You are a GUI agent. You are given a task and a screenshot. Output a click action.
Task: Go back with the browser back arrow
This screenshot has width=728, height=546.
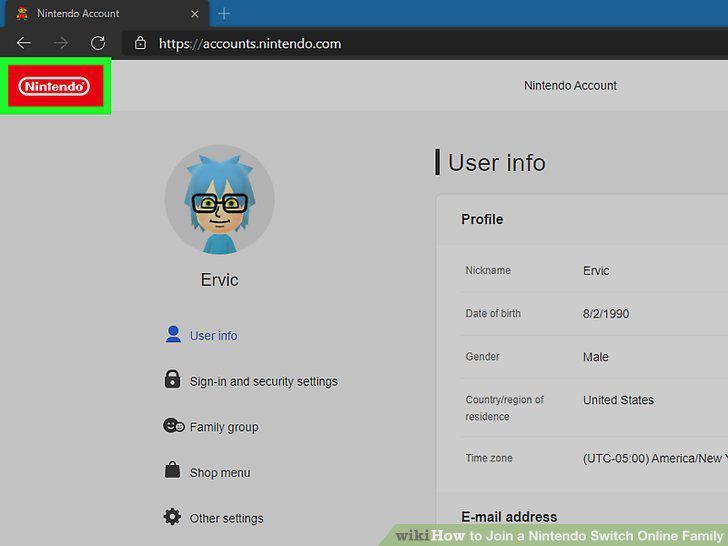23,43
